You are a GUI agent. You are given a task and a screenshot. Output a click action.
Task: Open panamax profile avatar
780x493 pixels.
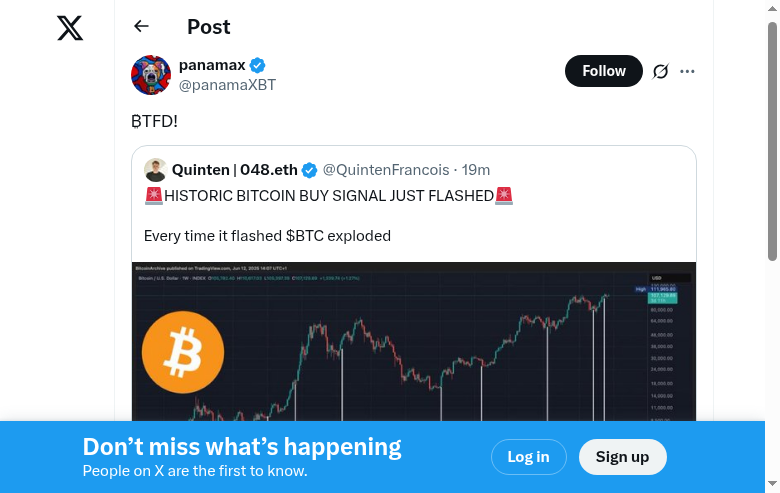[x=151, y=75]
